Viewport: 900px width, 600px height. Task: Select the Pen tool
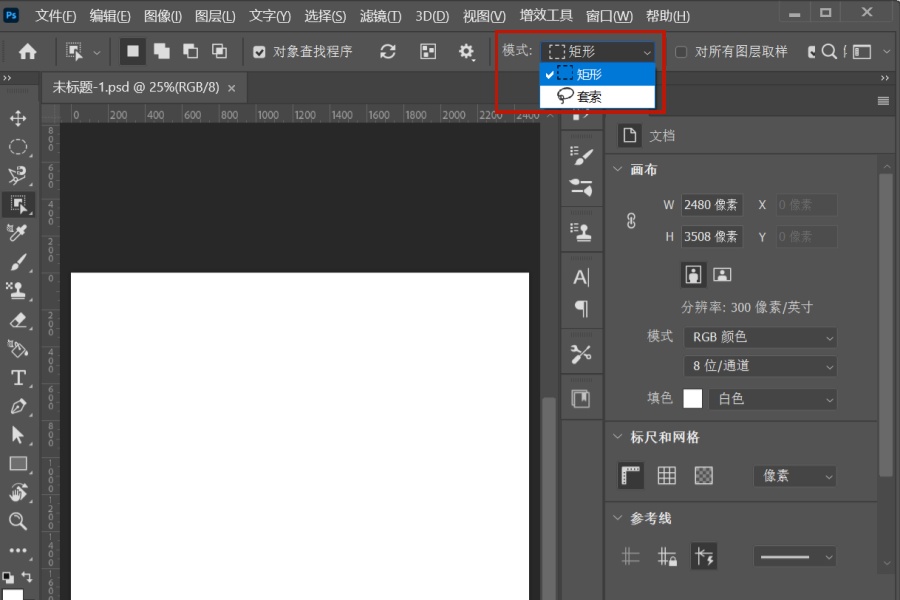(x=18, y=406)
